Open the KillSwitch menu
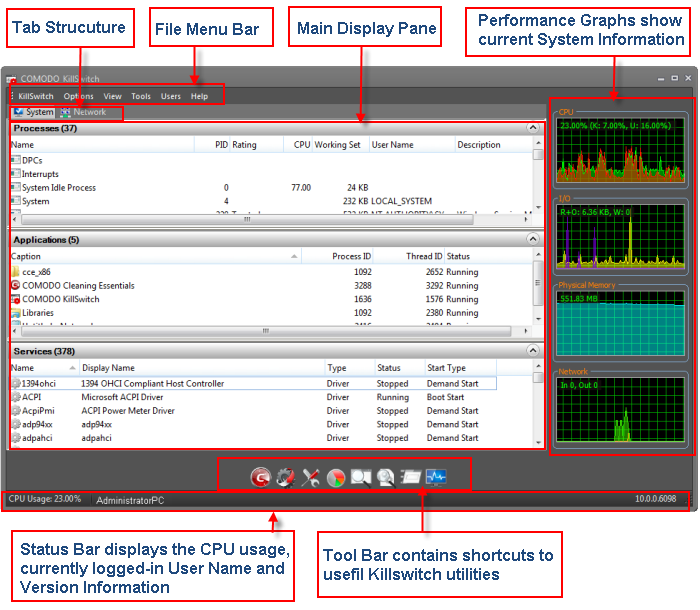This screenshot has height=610, width=700. [36, 96]
